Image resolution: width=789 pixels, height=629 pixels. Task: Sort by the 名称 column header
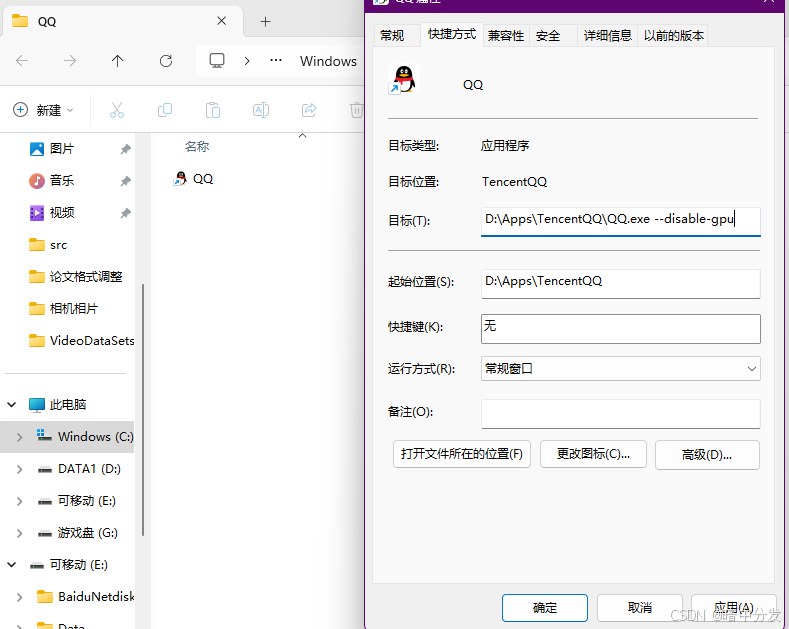coord(197,146)
